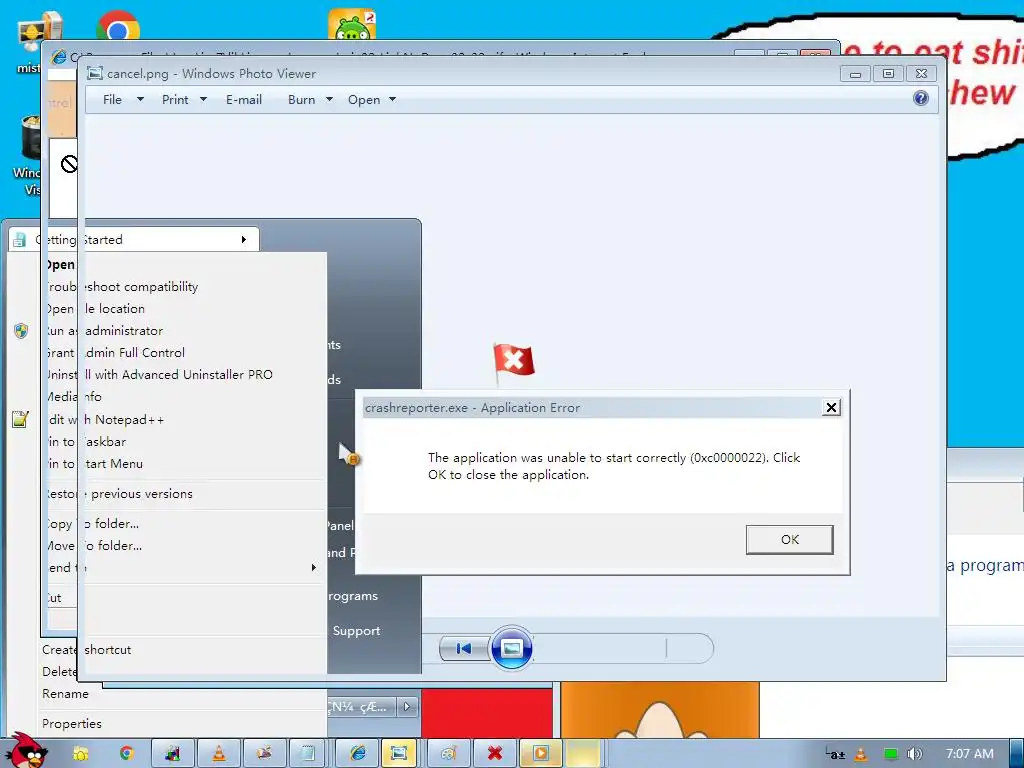This screenshot has width=1024, height=768.
Task: Click the volume speaker tray icon
Action: [915, 754]
